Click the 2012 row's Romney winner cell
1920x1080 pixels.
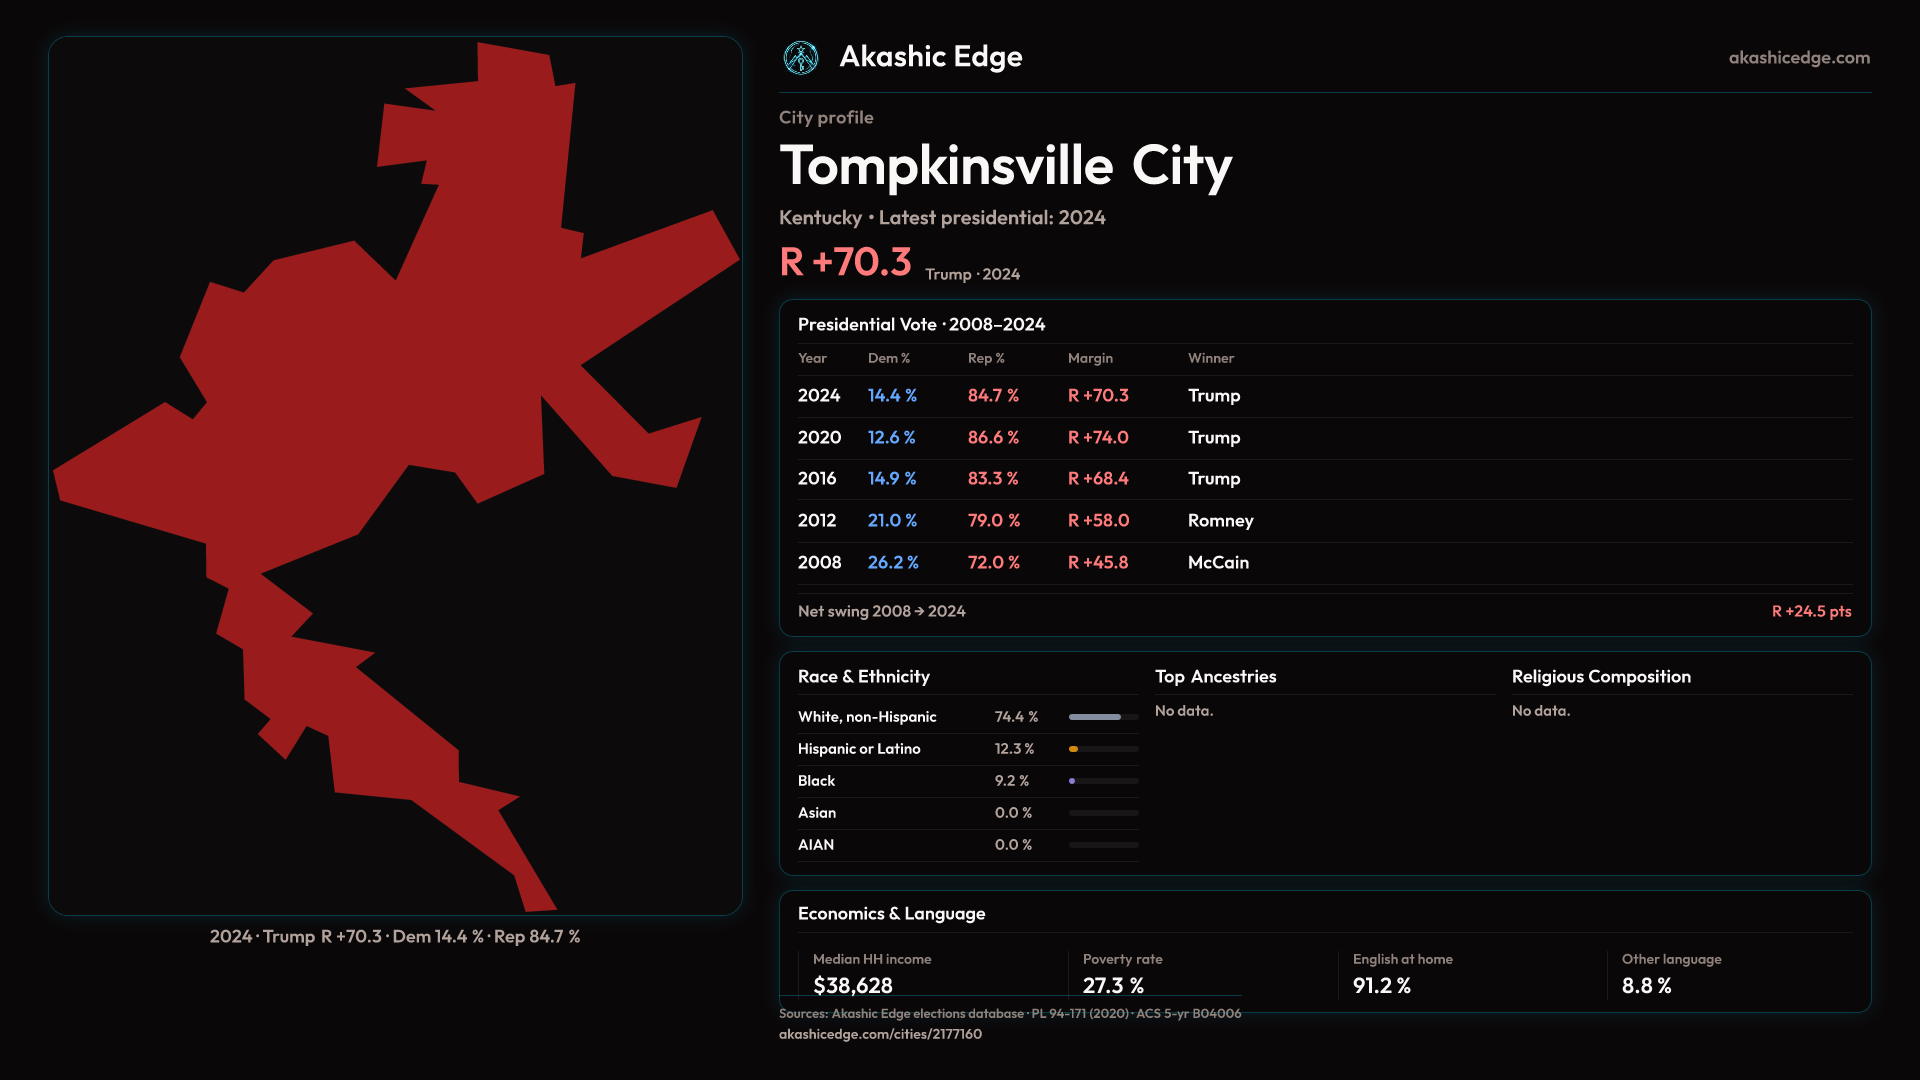[x=1220, y=521]
